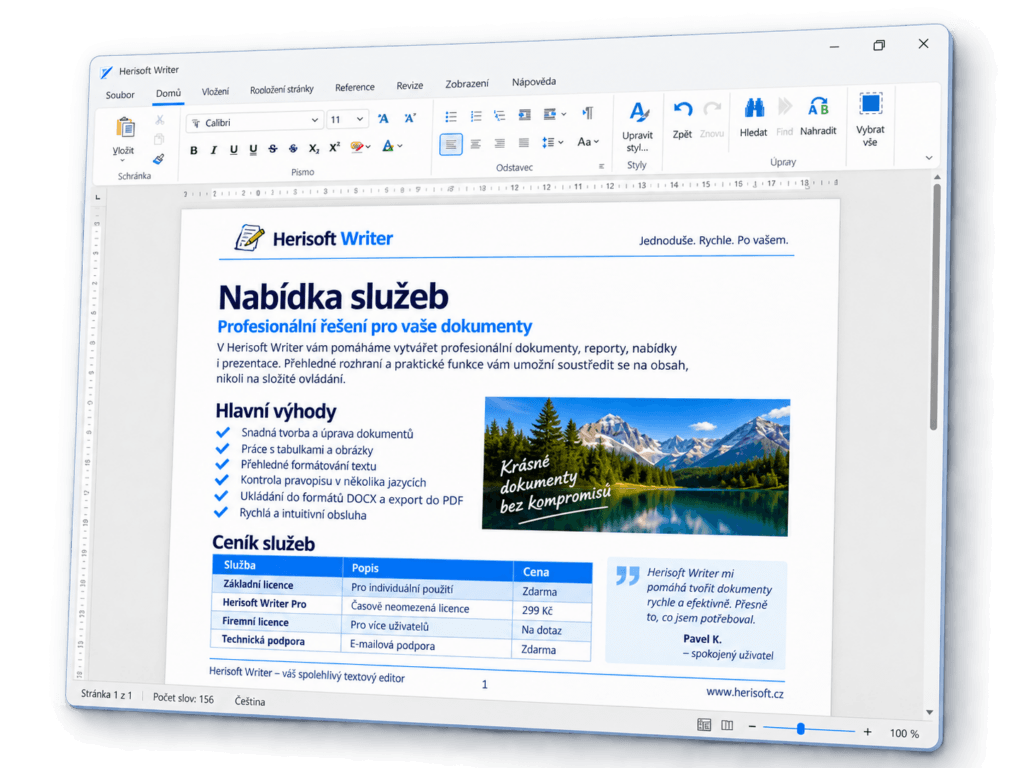Viewport: 1024px width, 768px height.
Task: Toggle justify alignment button
Action: point(524,142)
